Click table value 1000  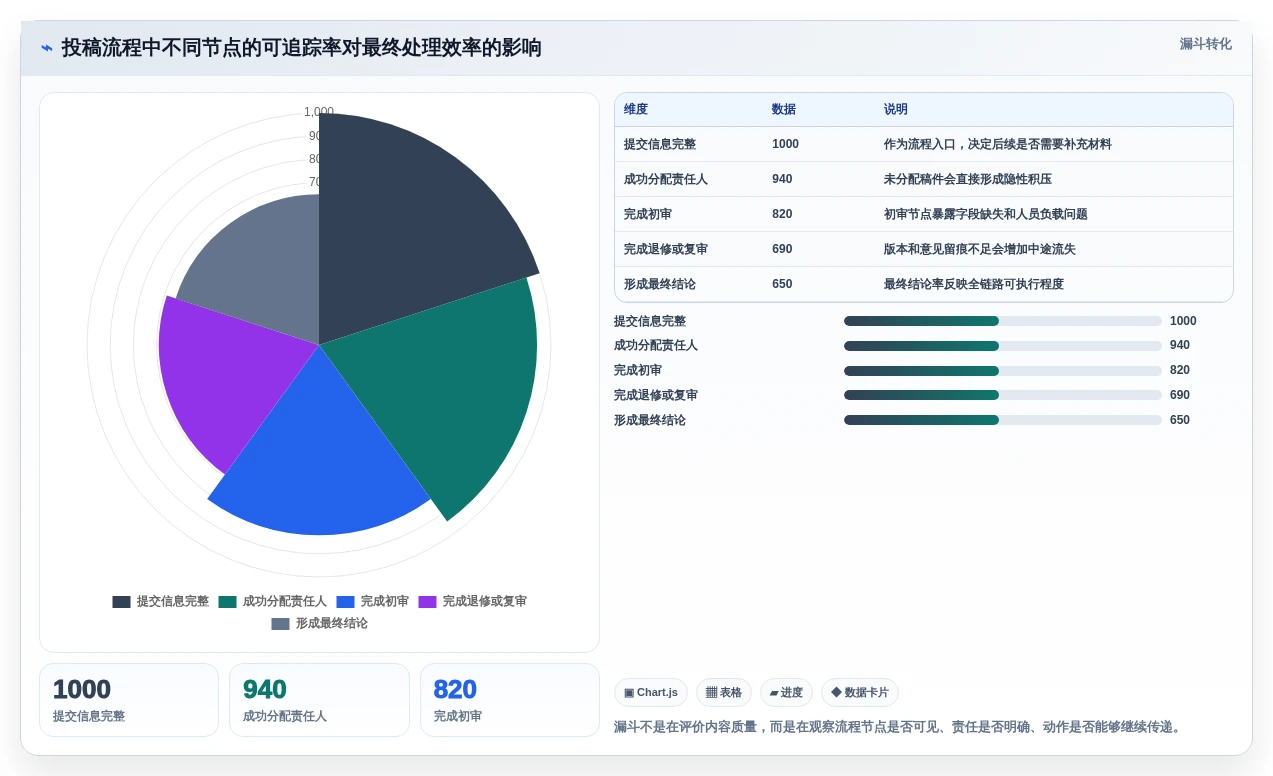pos(785,144)
